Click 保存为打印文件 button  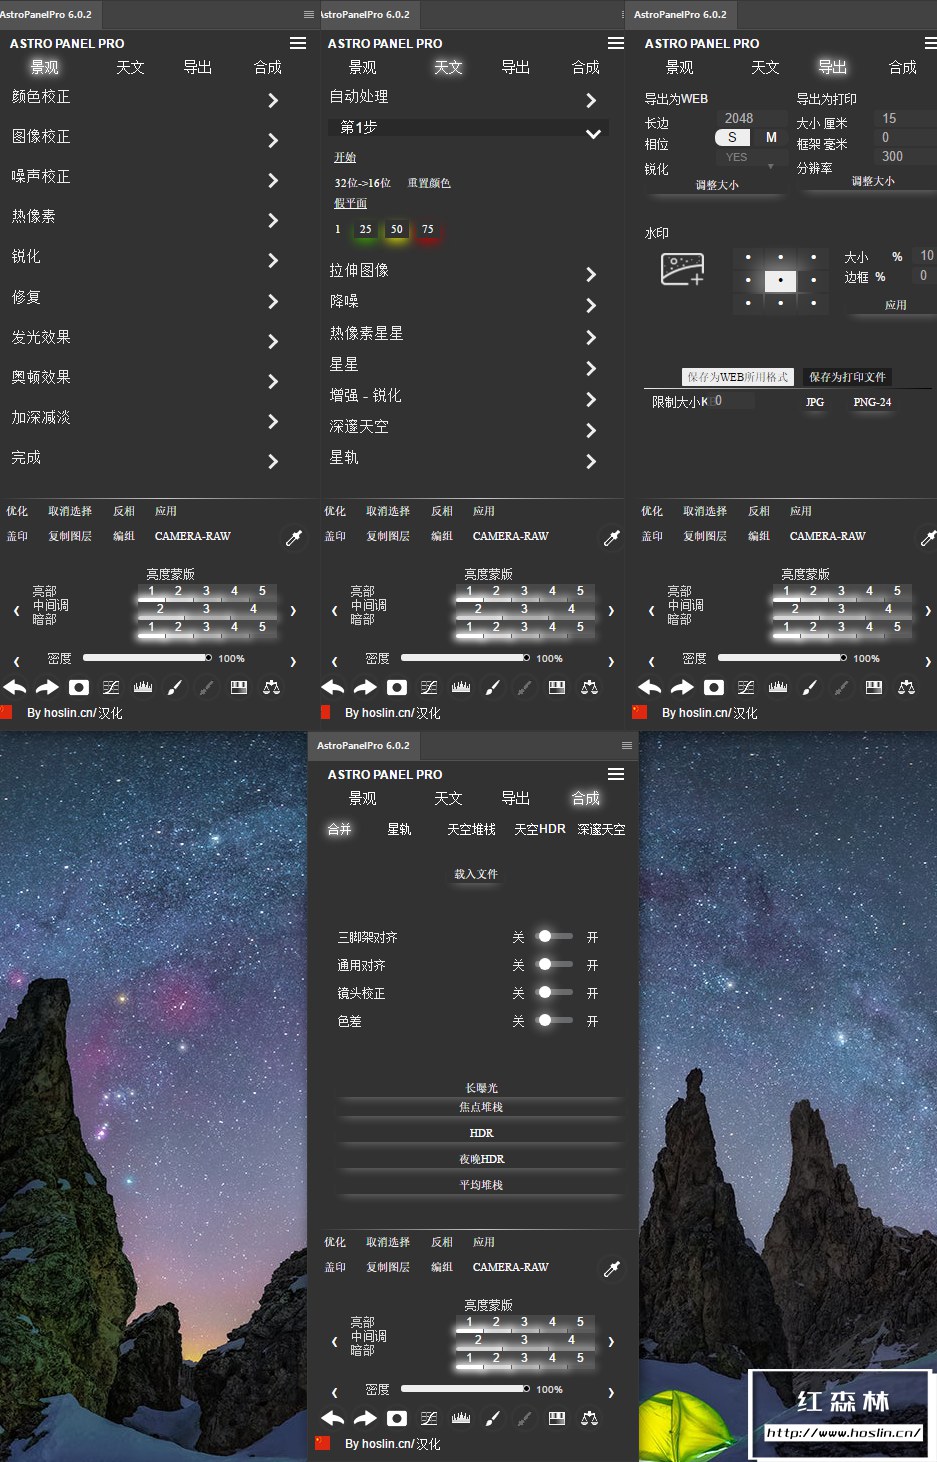(847, 377)
